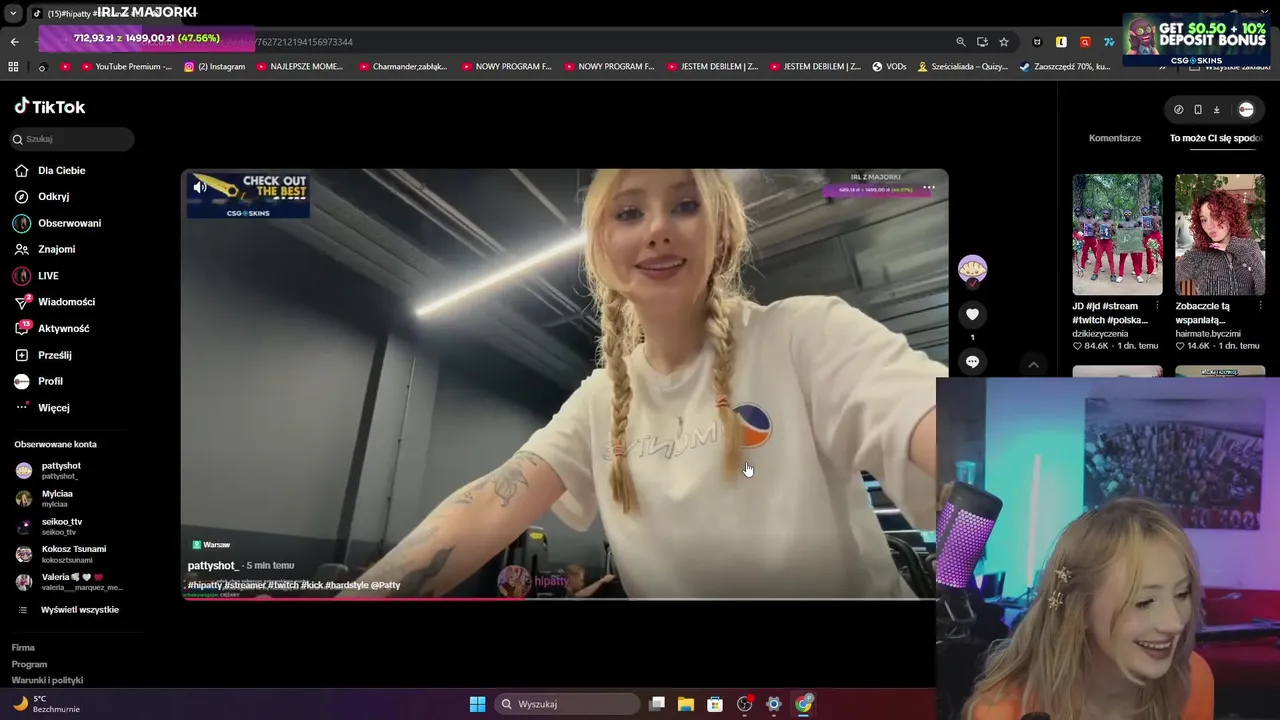Click the phone app icon in top pill
This screenshot has height=720, width=1280.
(1198, 110)
